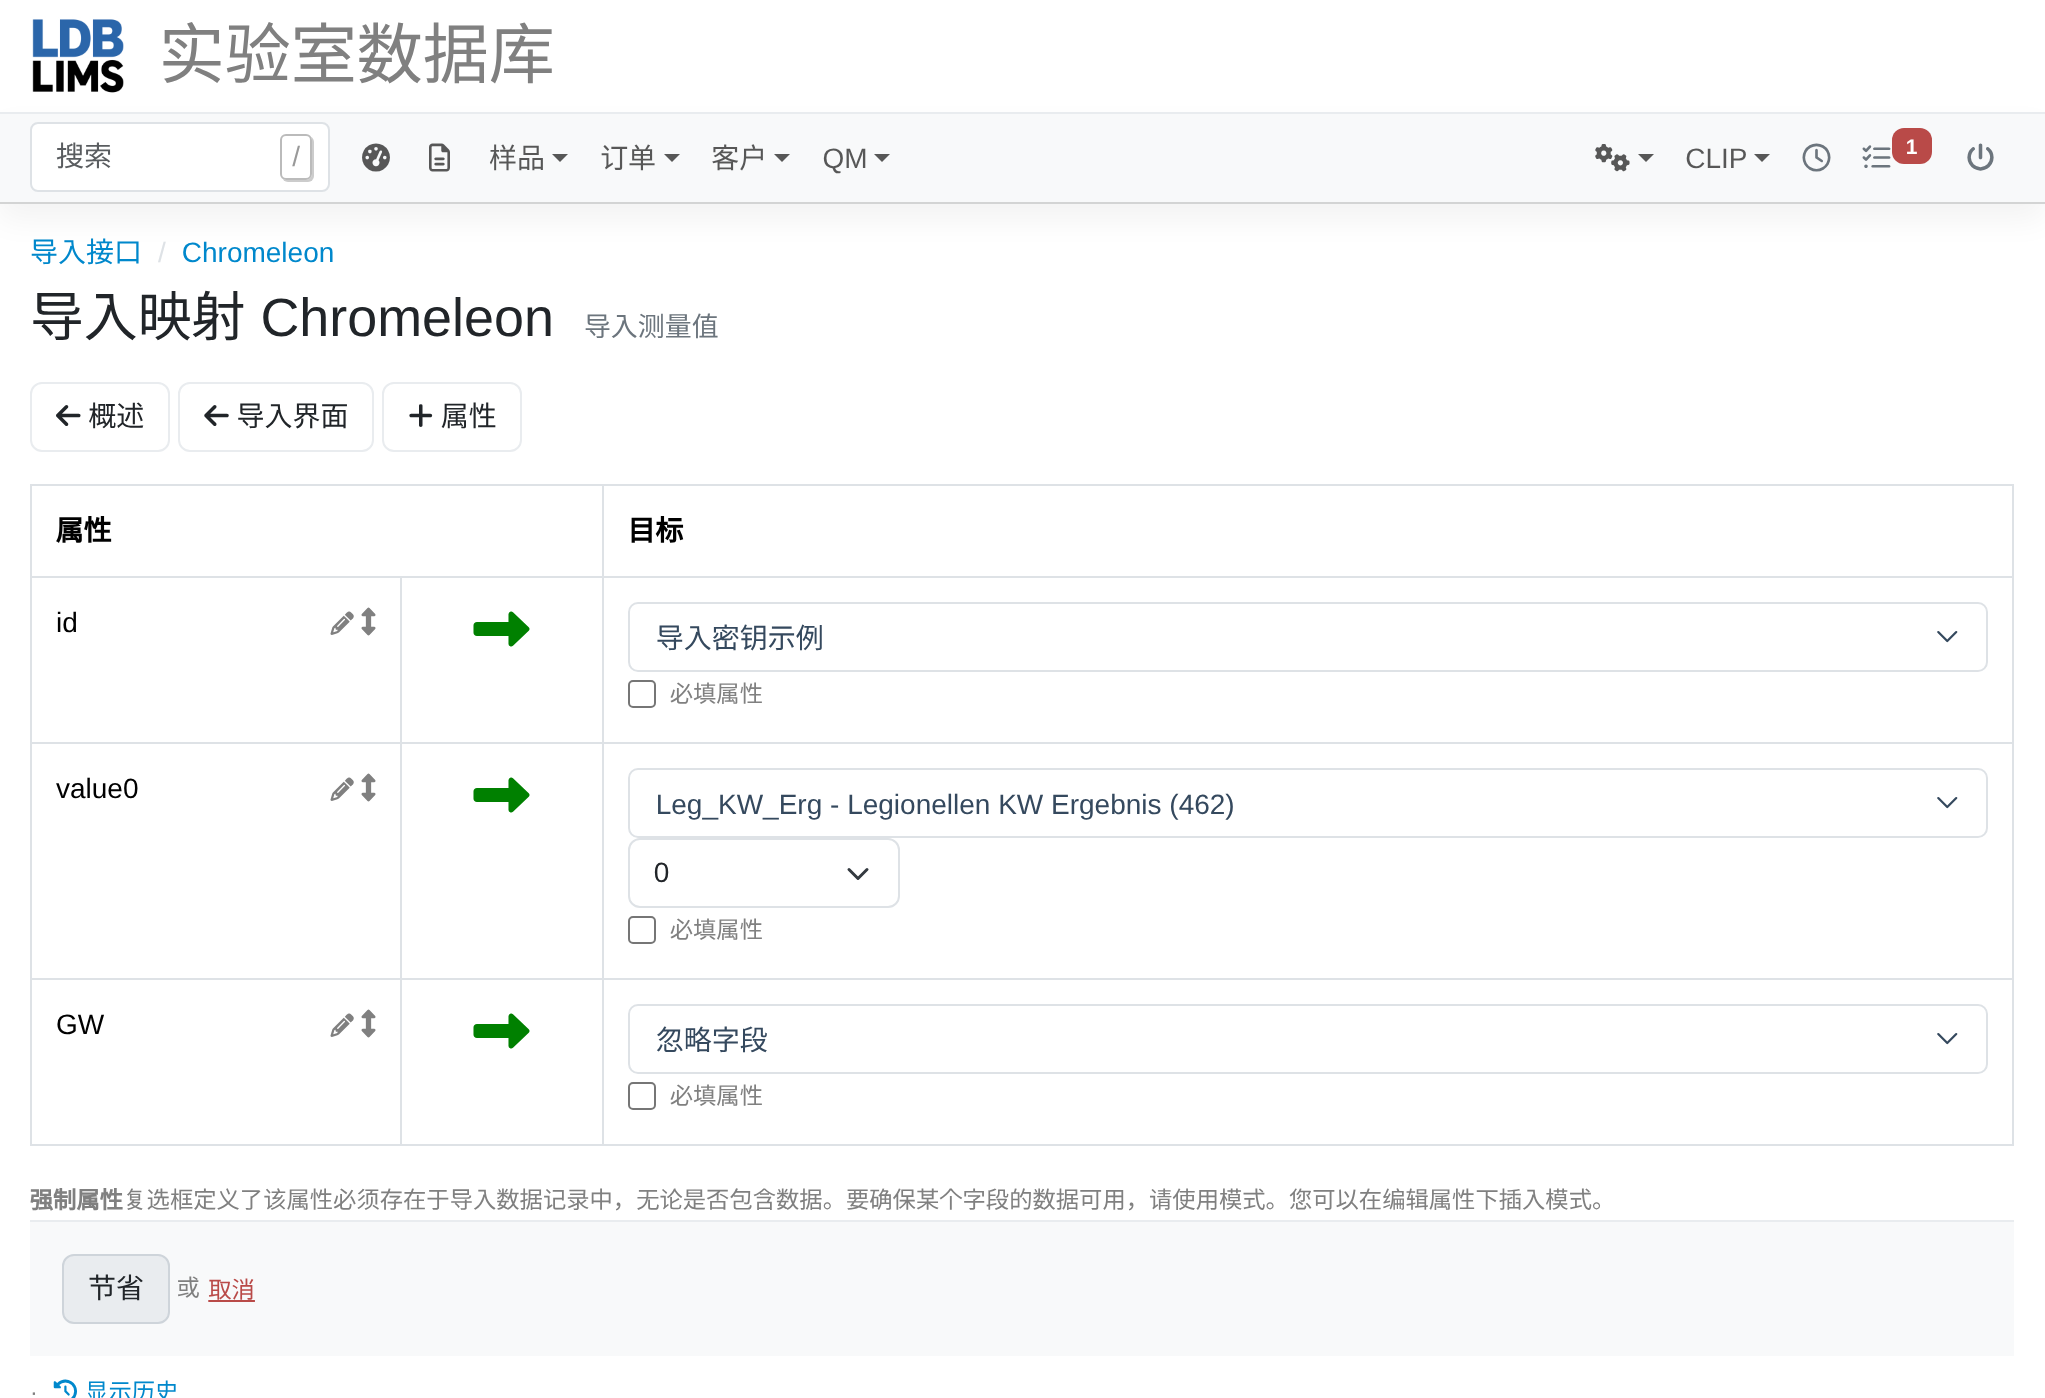The image size is (2045, 1398).
Task: Open the 订单 menu
Action: pyautogui.click(x=640, y=158)
